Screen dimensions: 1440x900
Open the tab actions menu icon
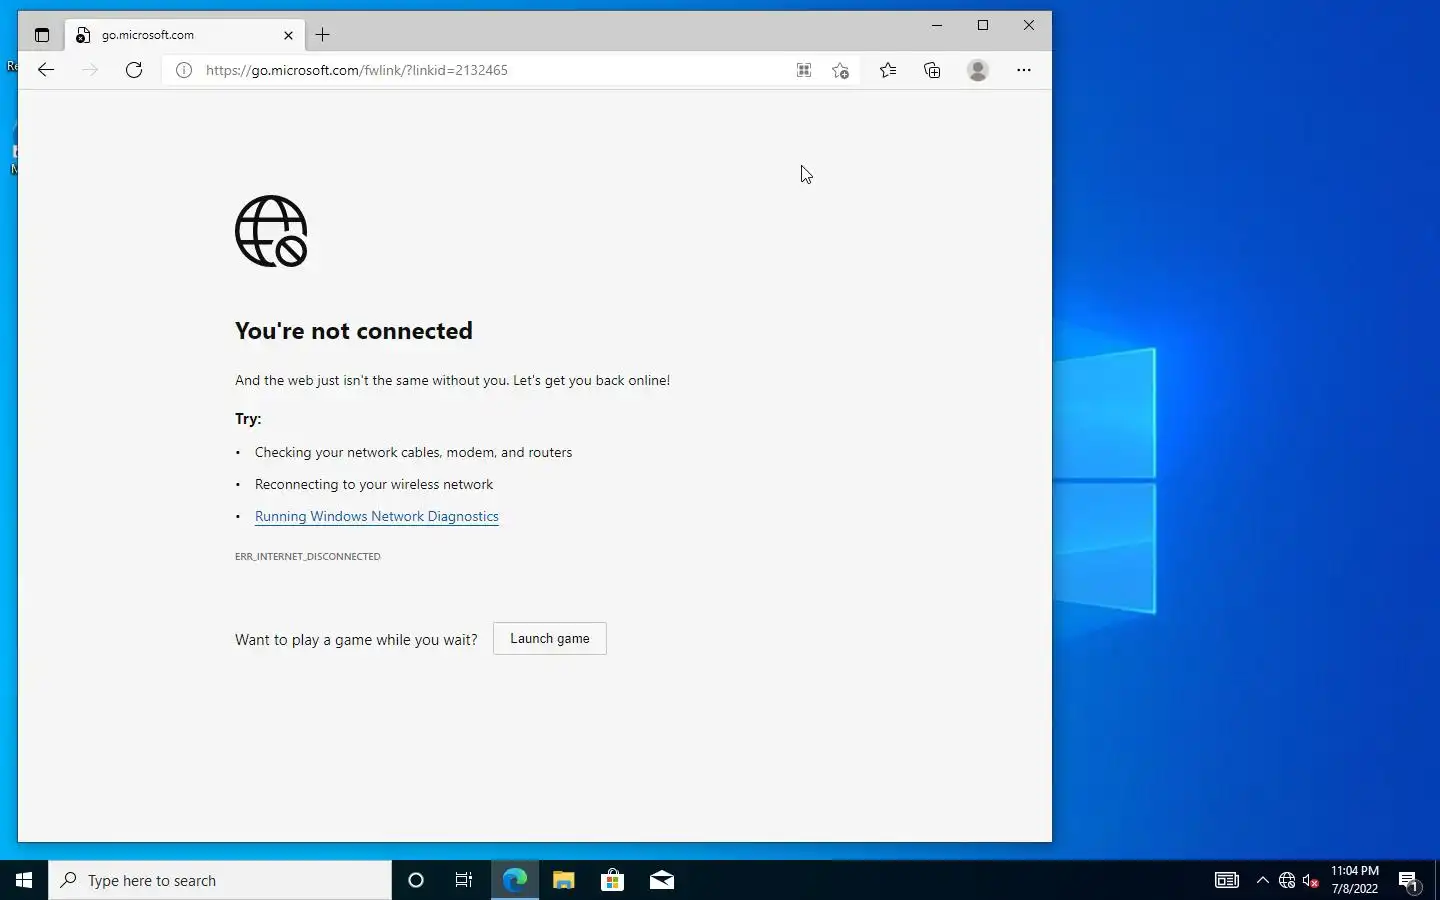pos(42,35)
